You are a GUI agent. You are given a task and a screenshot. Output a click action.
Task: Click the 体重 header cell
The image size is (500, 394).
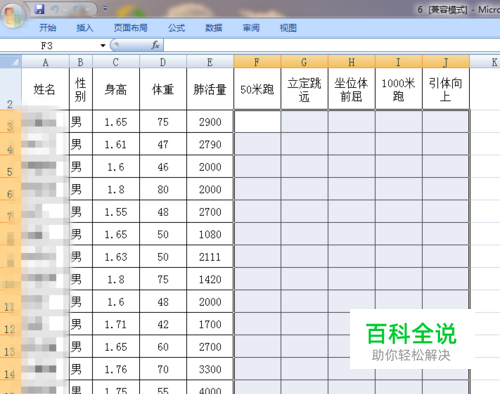pos(163,89)
